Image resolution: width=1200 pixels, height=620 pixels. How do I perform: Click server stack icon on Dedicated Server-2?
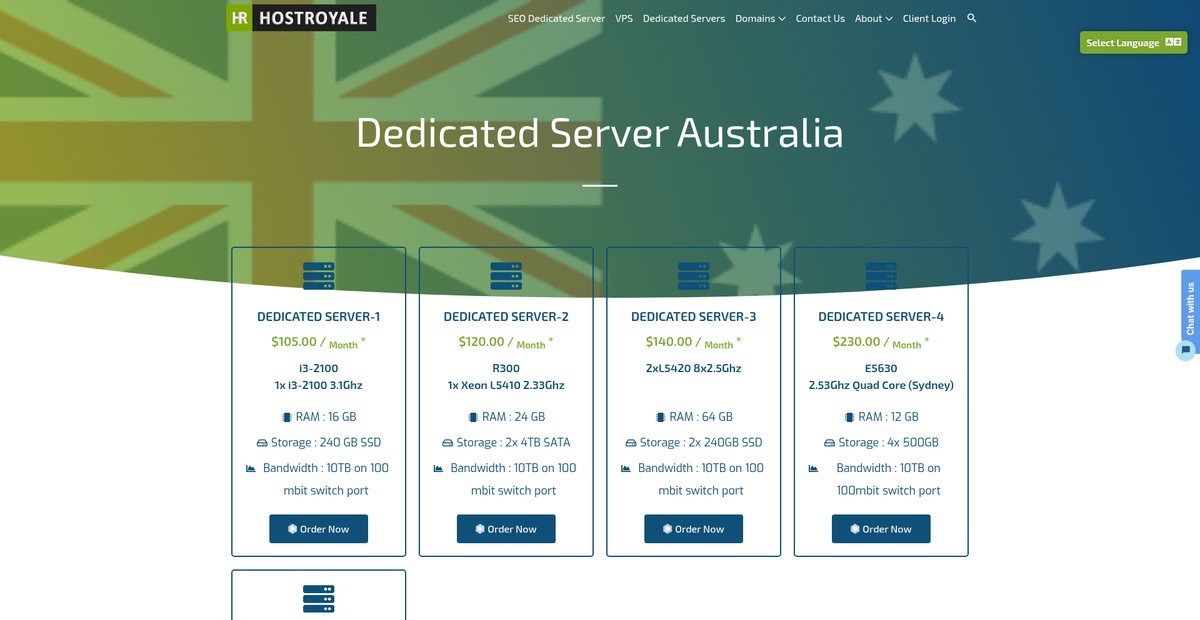506,276
